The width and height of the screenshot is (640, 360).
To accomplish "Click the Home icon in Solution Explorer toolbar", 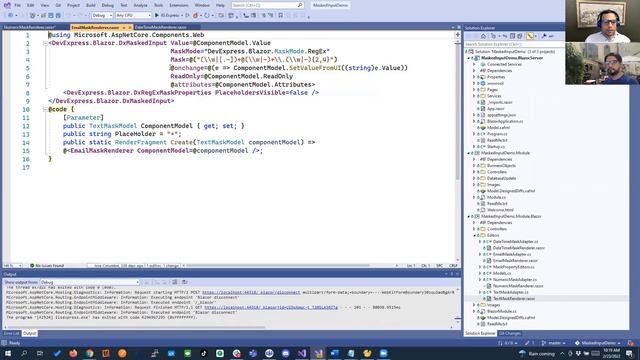I will (483, 36).
